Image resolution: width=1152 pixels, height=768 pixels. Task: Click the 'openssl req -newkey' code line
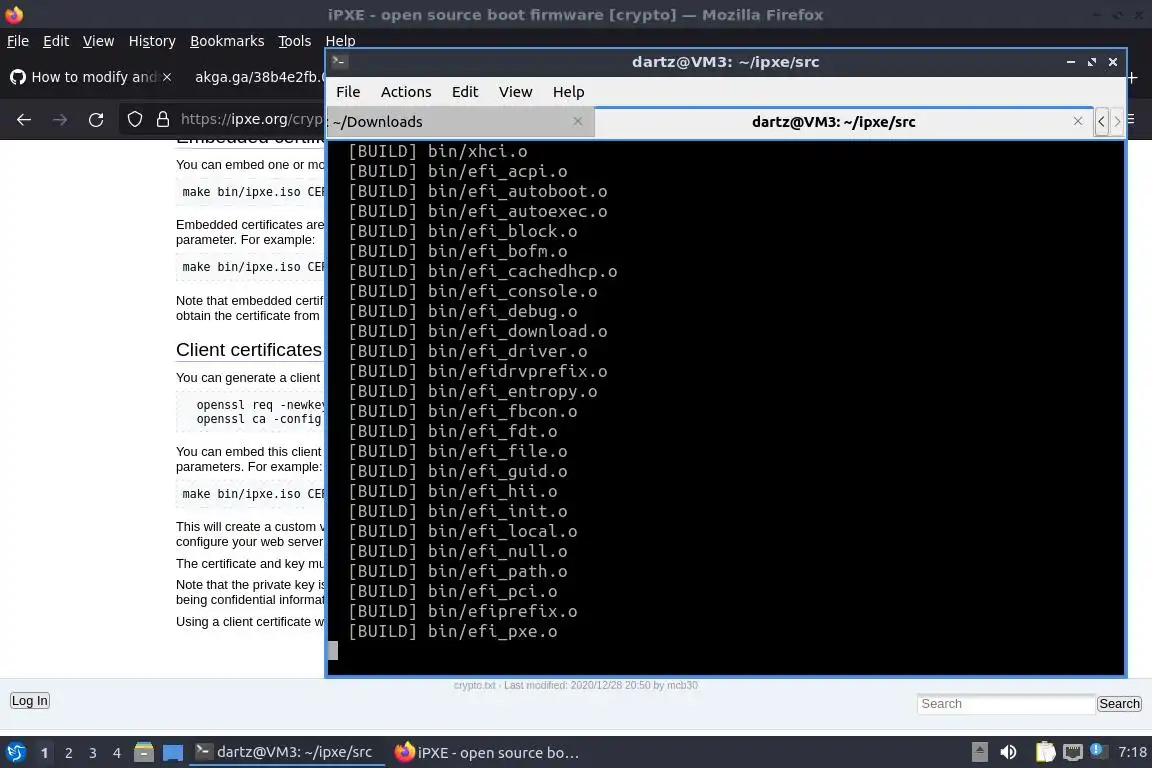click(x=260, y=405)
